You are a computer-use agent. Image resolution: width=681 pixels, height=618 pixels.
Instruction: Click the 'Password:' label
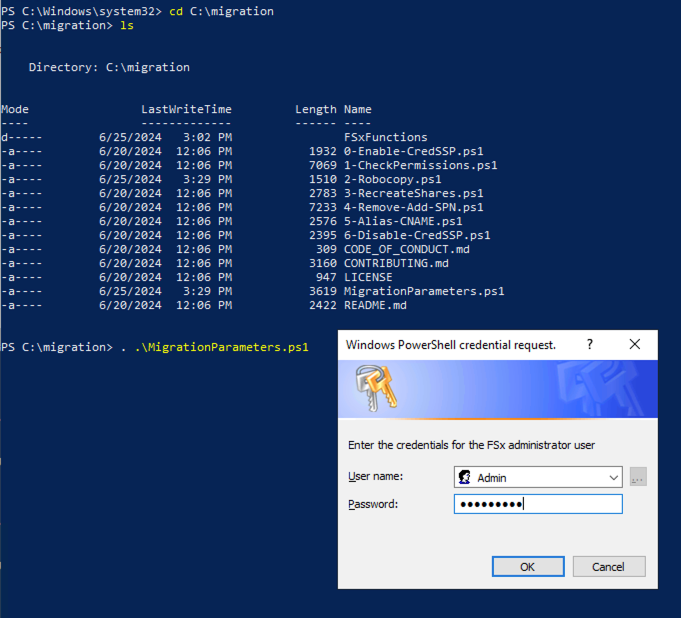tap(373, 504)
